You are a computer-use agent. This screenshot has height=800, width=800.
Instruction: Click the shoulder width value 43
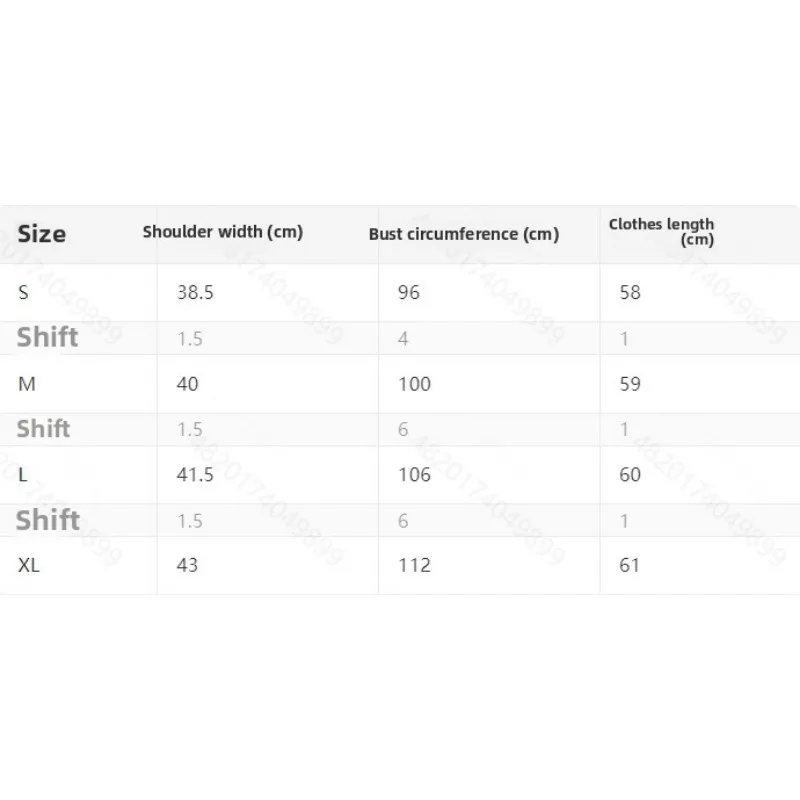pyautogui.click(x=187, y=565)
